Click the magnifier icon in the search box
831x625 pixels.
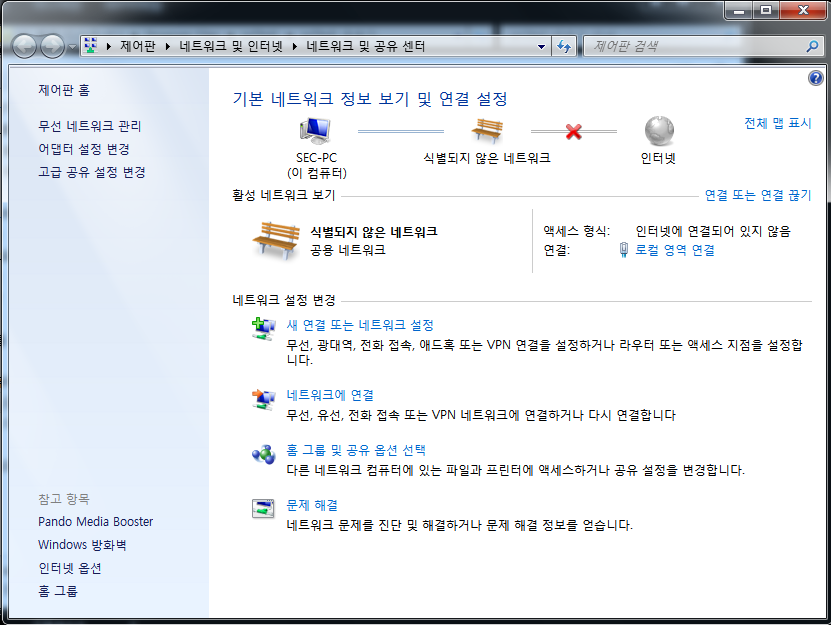[x=812, y=47]
